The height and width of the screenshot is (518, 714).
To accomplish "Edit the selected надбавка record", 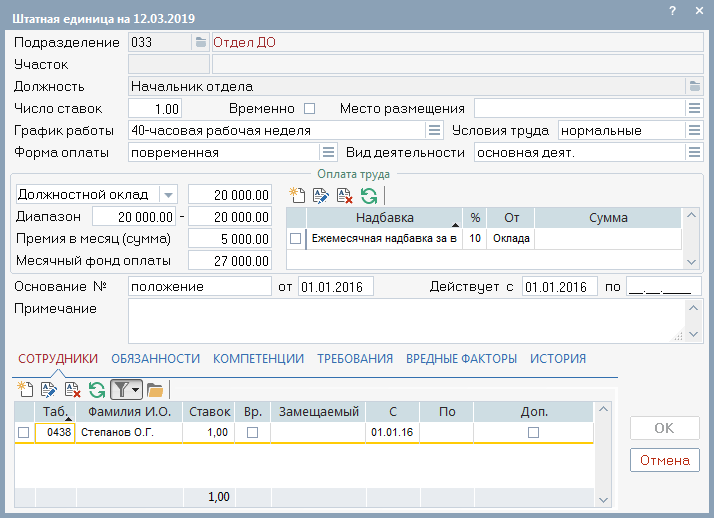I will pos(321,196).
